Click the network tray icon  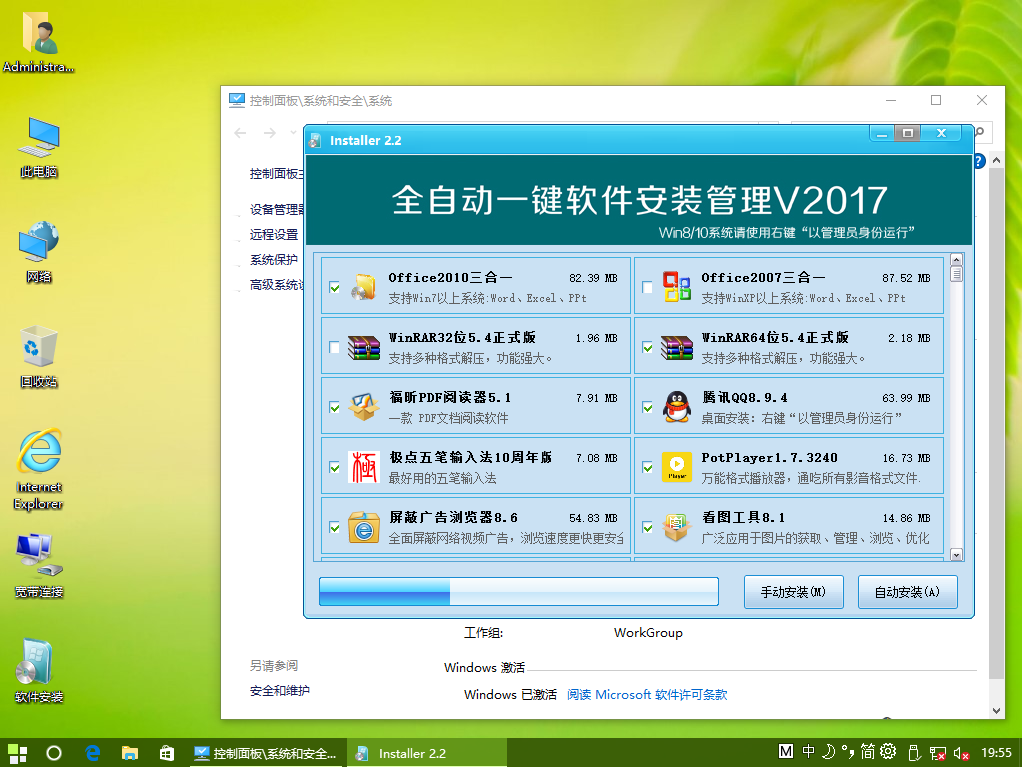pos(937,753)
